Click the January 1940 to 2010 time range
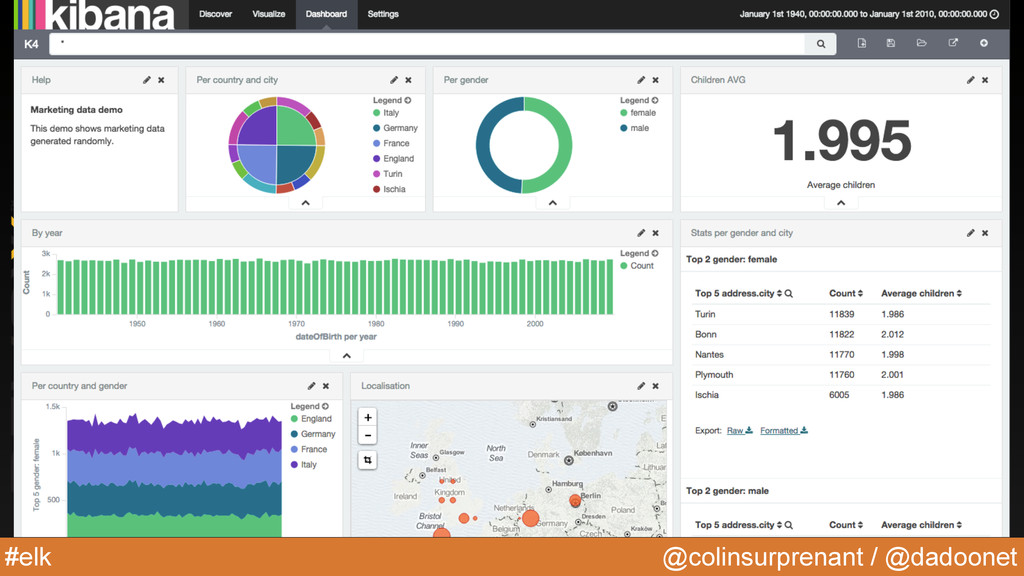 coord(863,14)
